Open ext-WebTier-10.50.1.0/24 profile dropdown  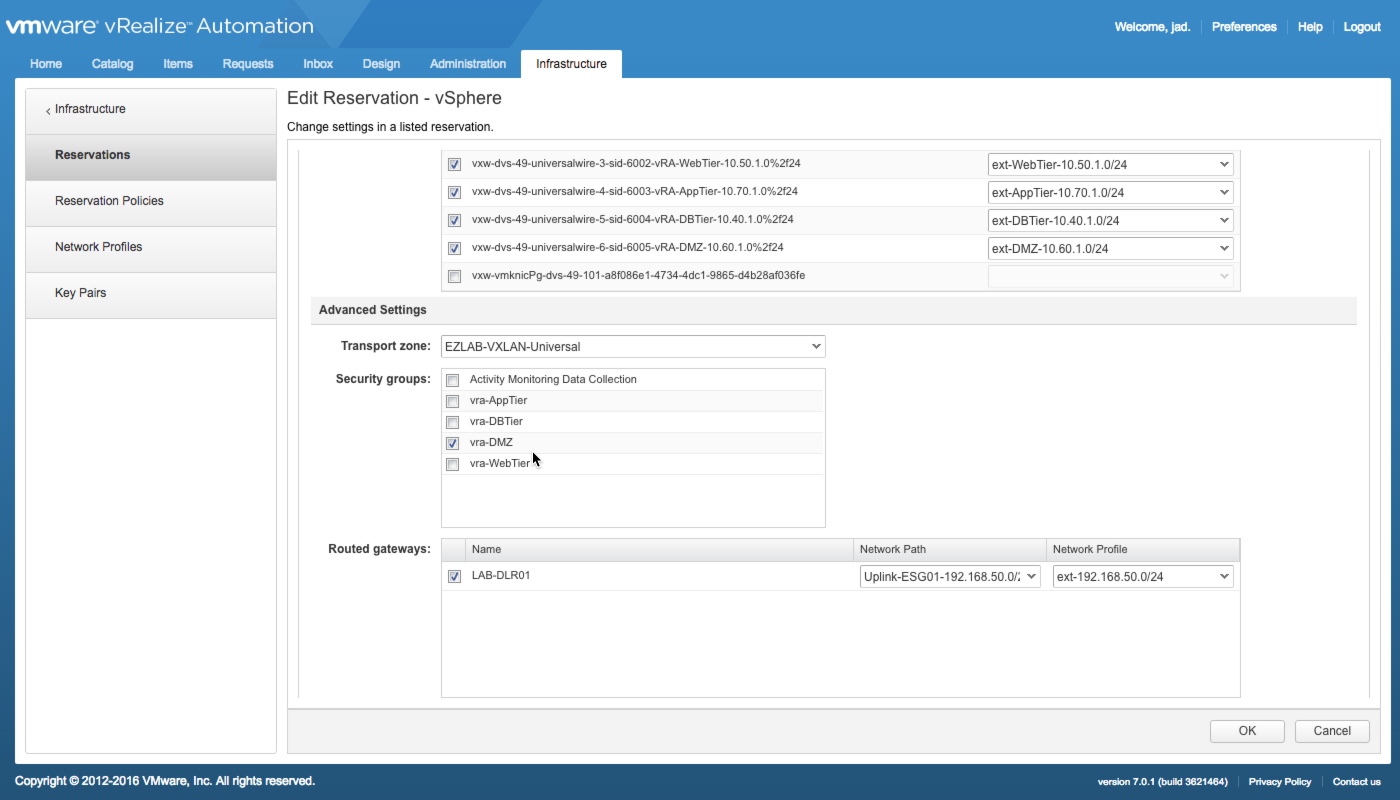coord(1110,164)
